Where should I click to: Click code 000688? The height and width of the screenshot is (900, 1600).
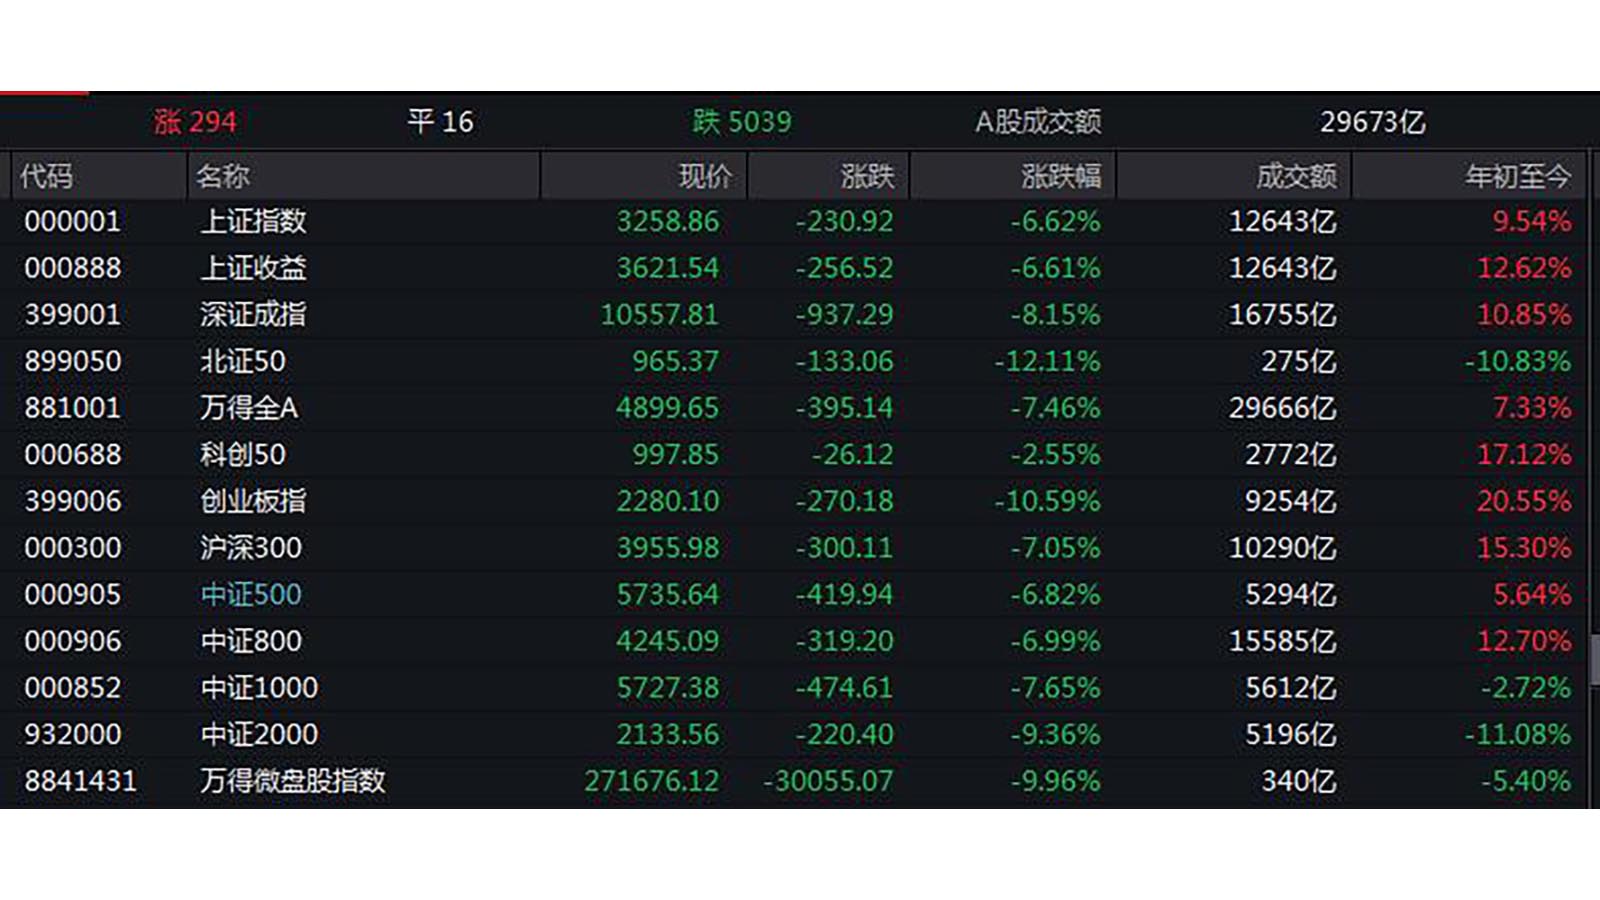point(73,454)
